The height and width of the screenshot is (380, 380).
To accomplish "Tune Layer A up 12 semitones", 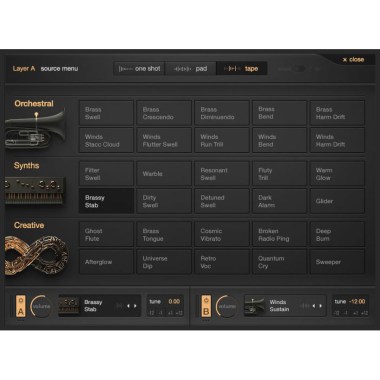I will pos(179,313).
